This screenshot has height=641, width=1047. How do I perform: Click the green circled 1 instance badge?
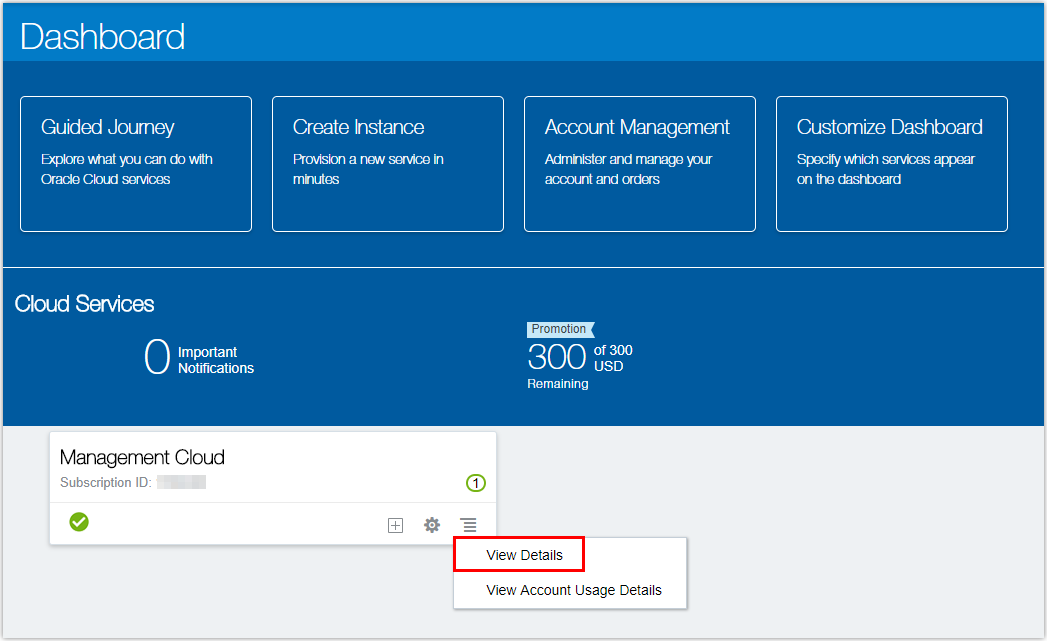[x=476, y=483]
